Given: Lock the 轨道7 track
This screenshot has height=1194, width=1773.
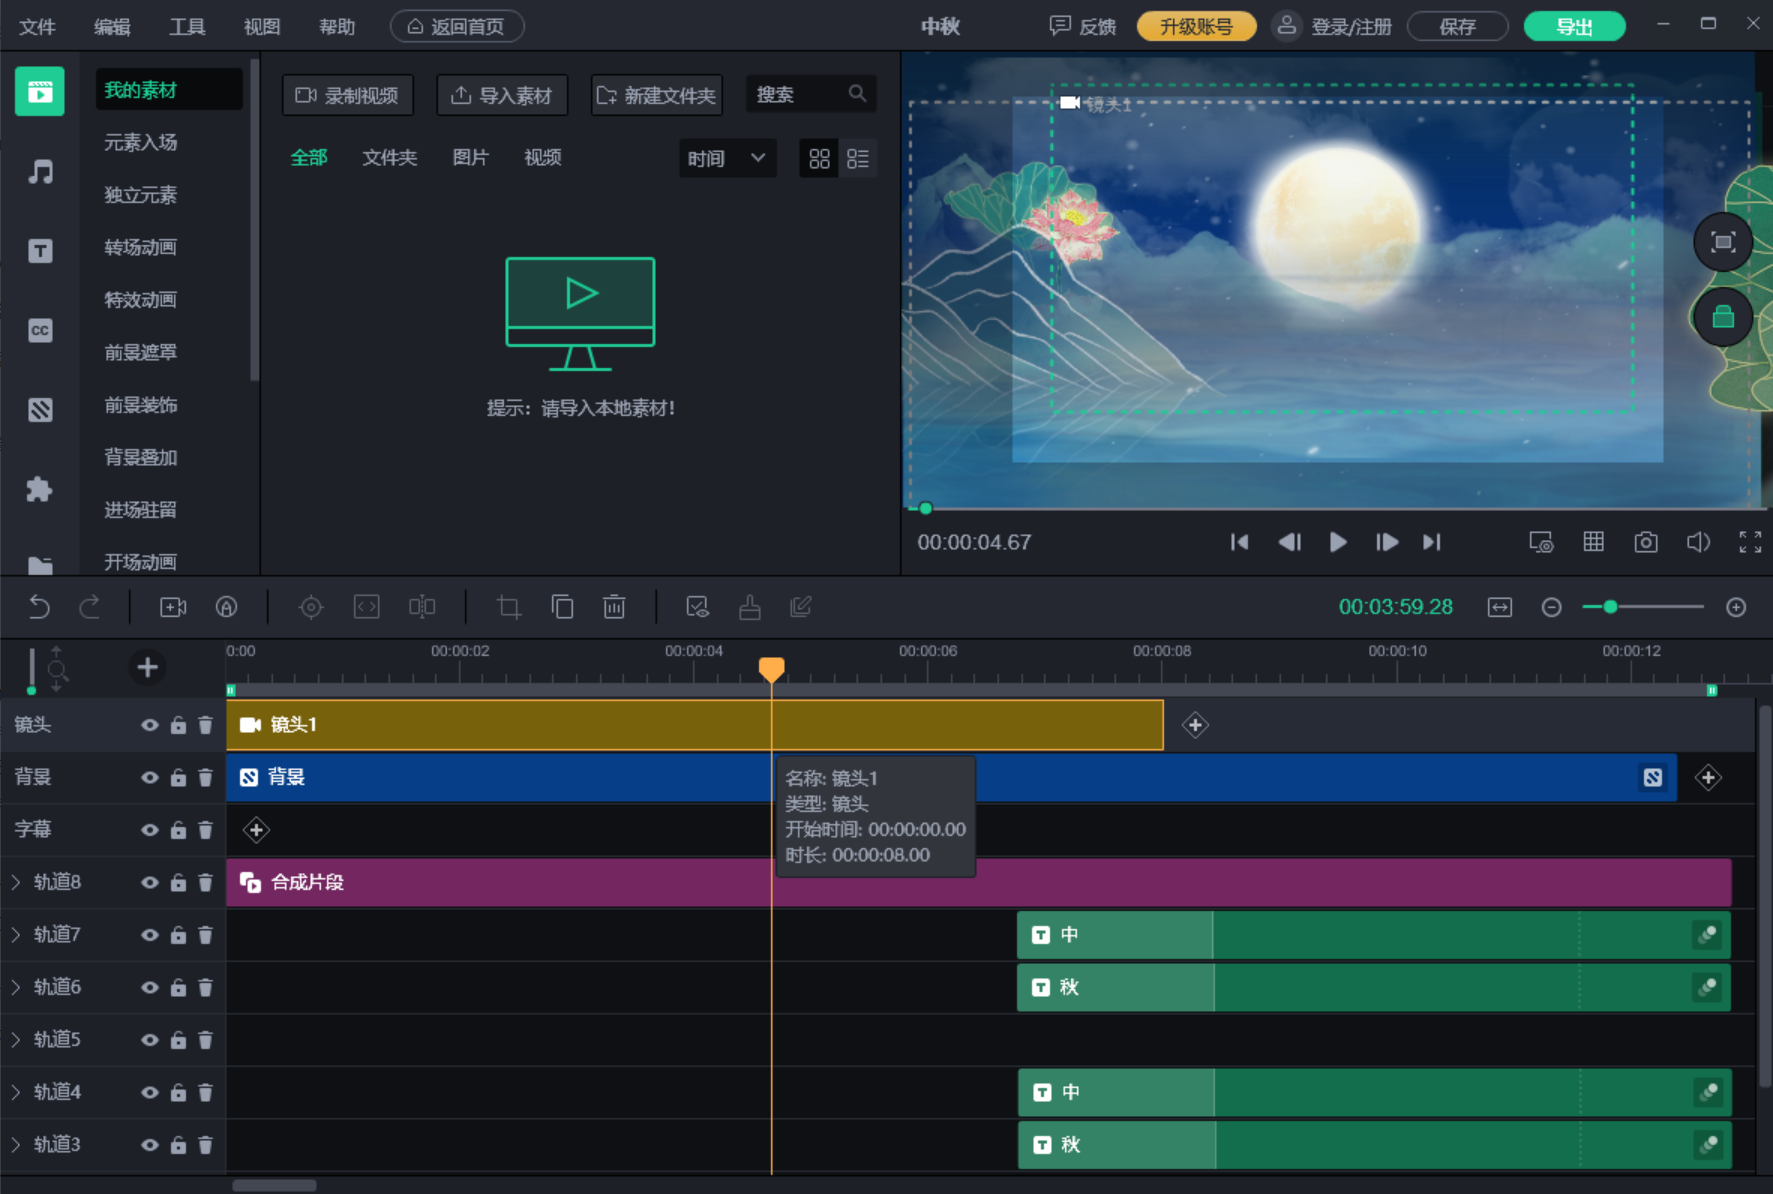Looking at the screenshot, I should coord(178,934).
